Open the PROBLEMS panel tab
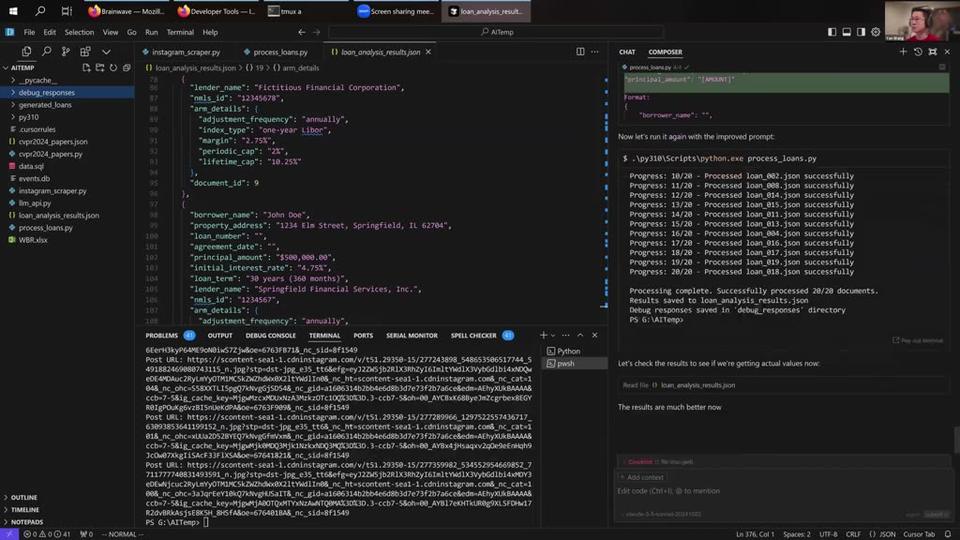 click(x=162, y=336)
